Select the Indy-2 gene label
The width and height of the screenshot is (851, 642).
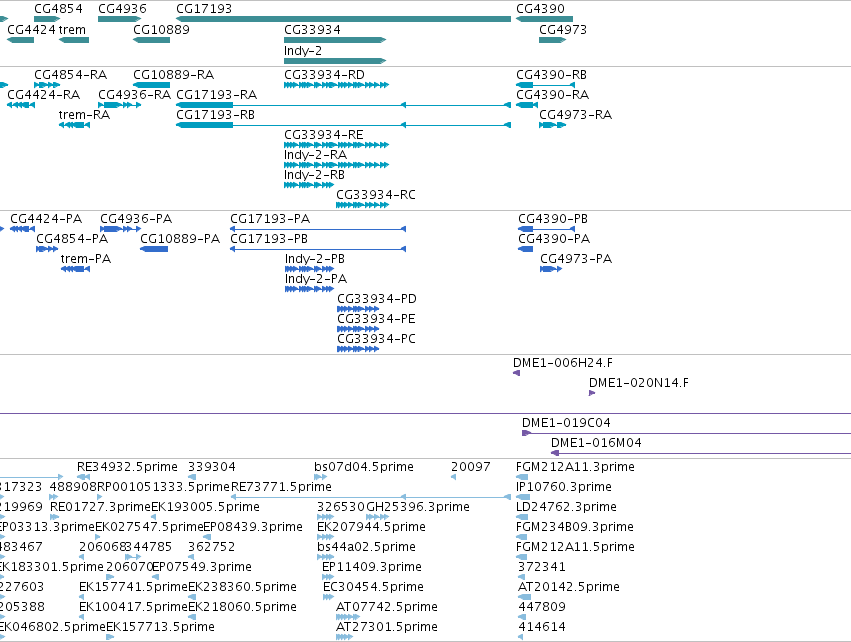[303, 51]
